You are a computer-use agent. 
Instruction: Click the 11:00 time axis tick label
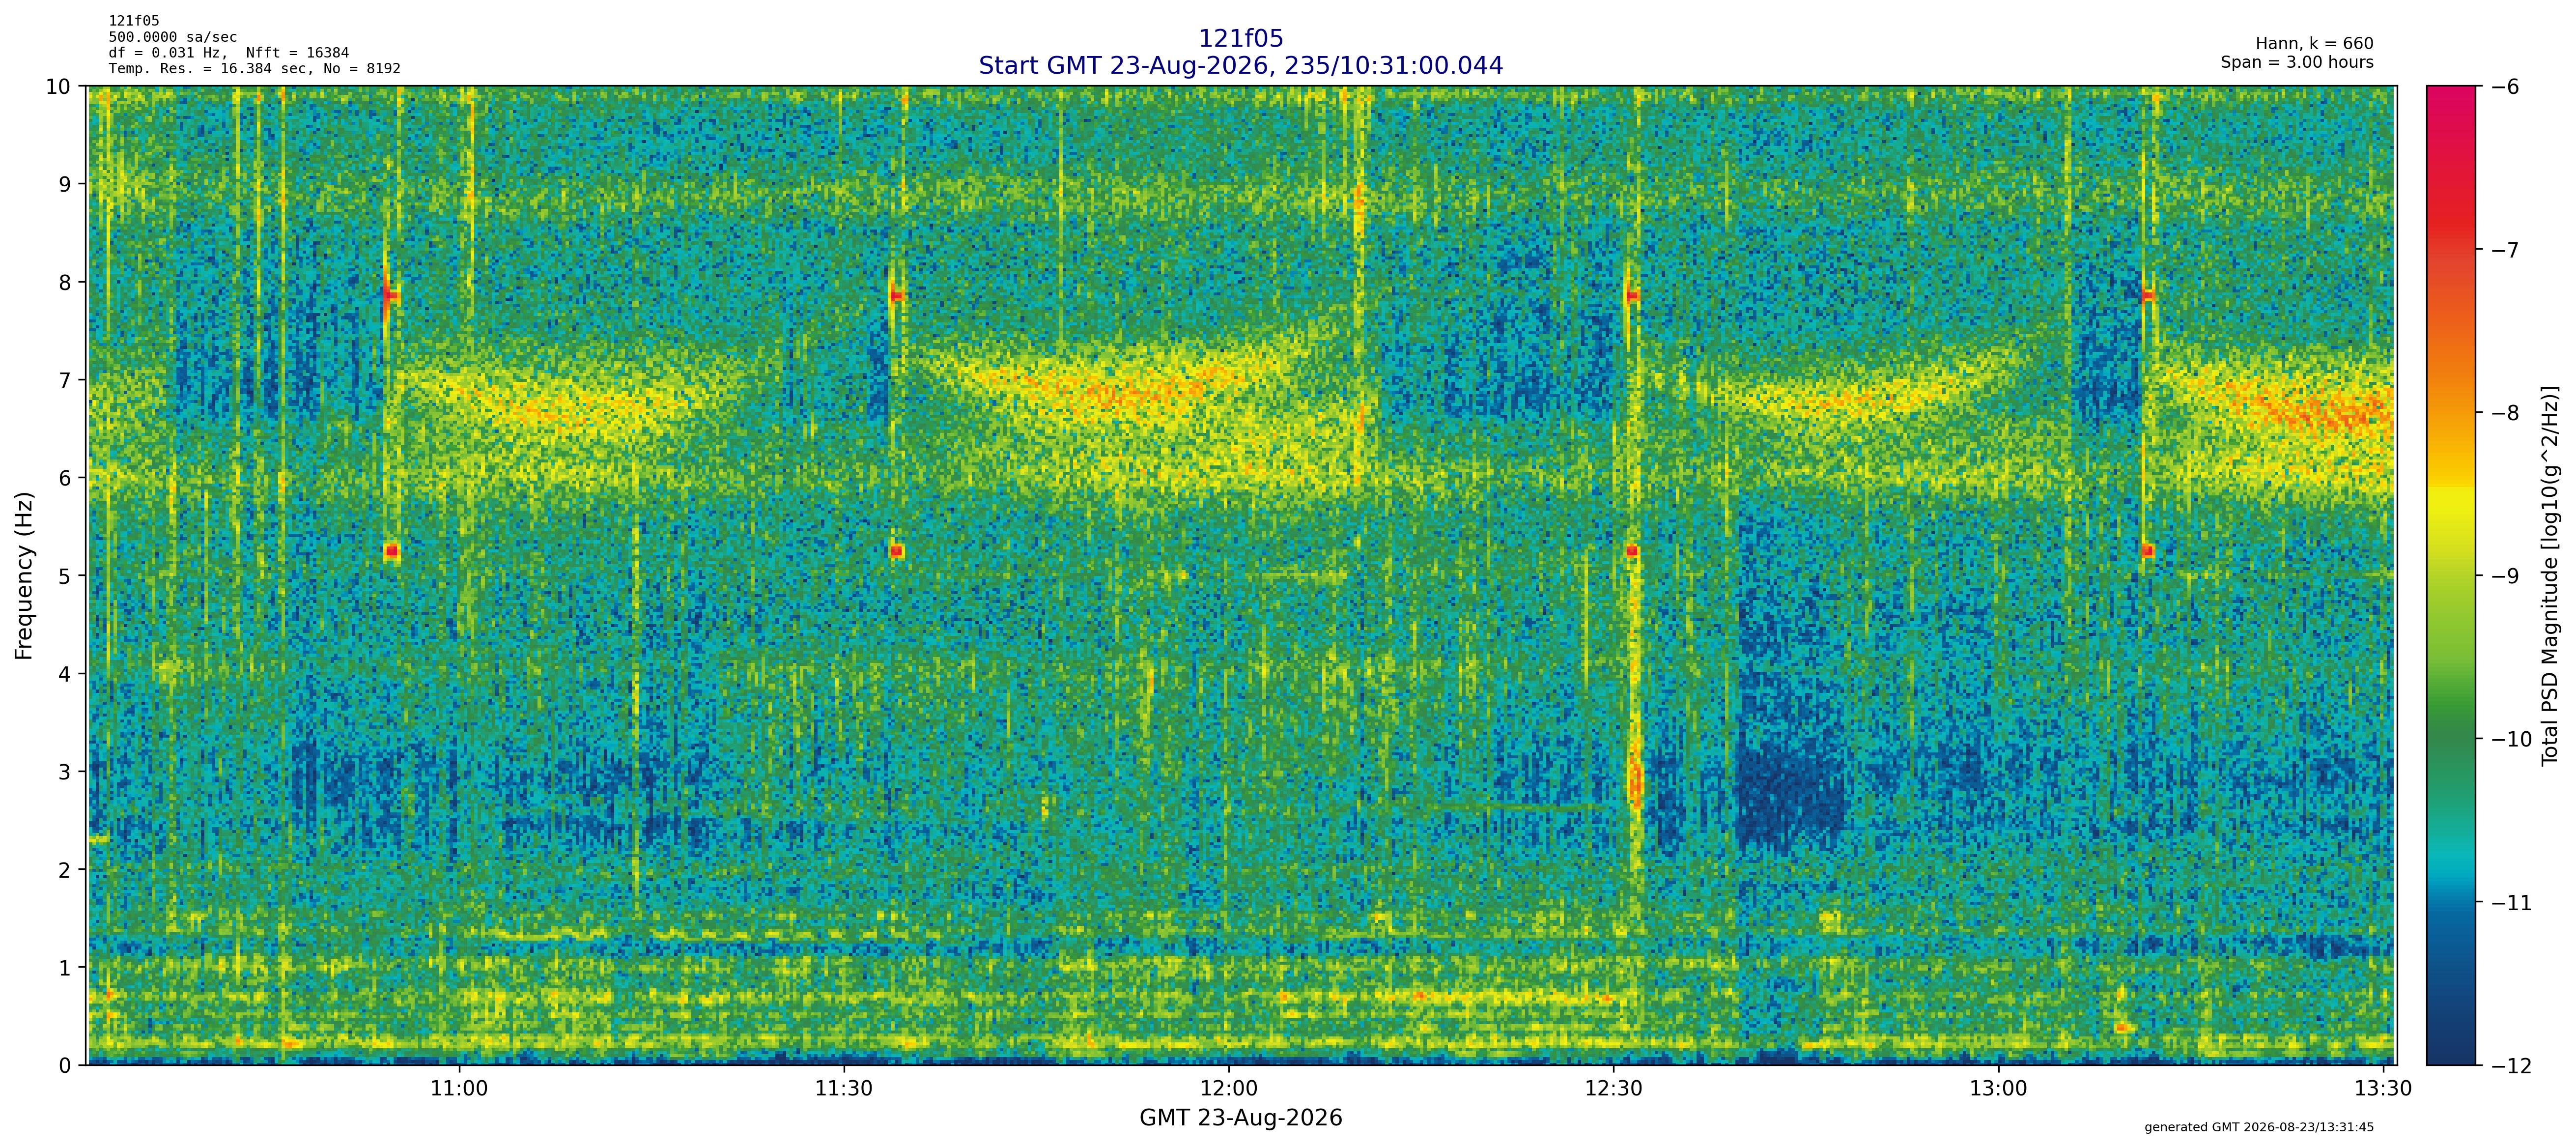(x=459, y=1088)
